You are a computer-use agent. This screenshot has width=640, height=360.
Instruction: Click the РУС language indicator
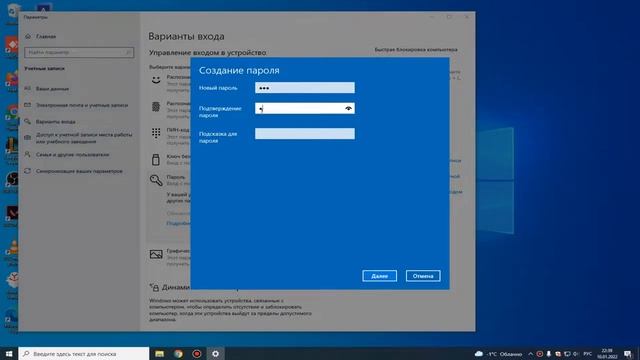588,354
